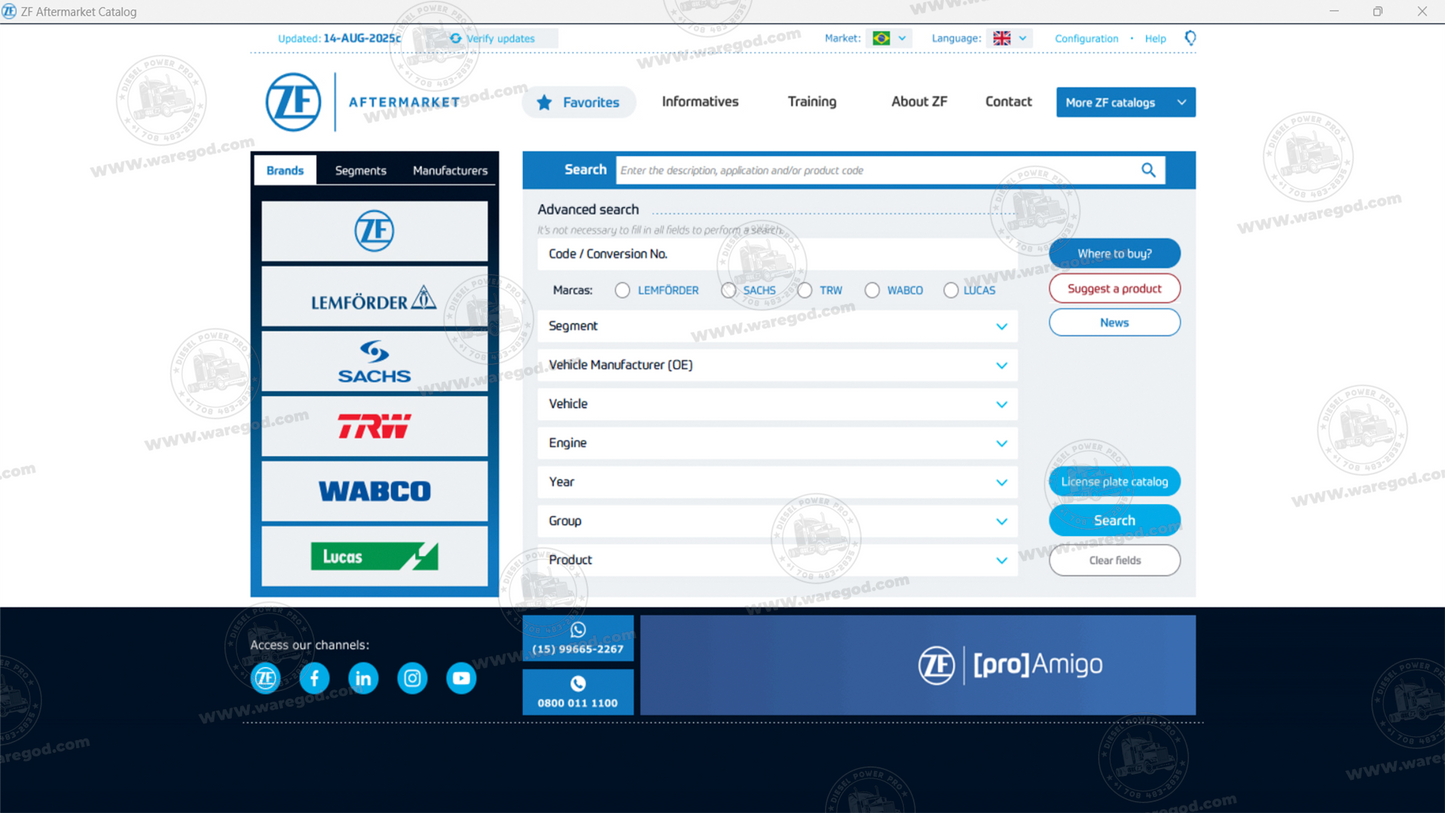This screenshot has height=813, width=1445.
Task: Switch to the Brands tab
Action: [x=285, y=170]
